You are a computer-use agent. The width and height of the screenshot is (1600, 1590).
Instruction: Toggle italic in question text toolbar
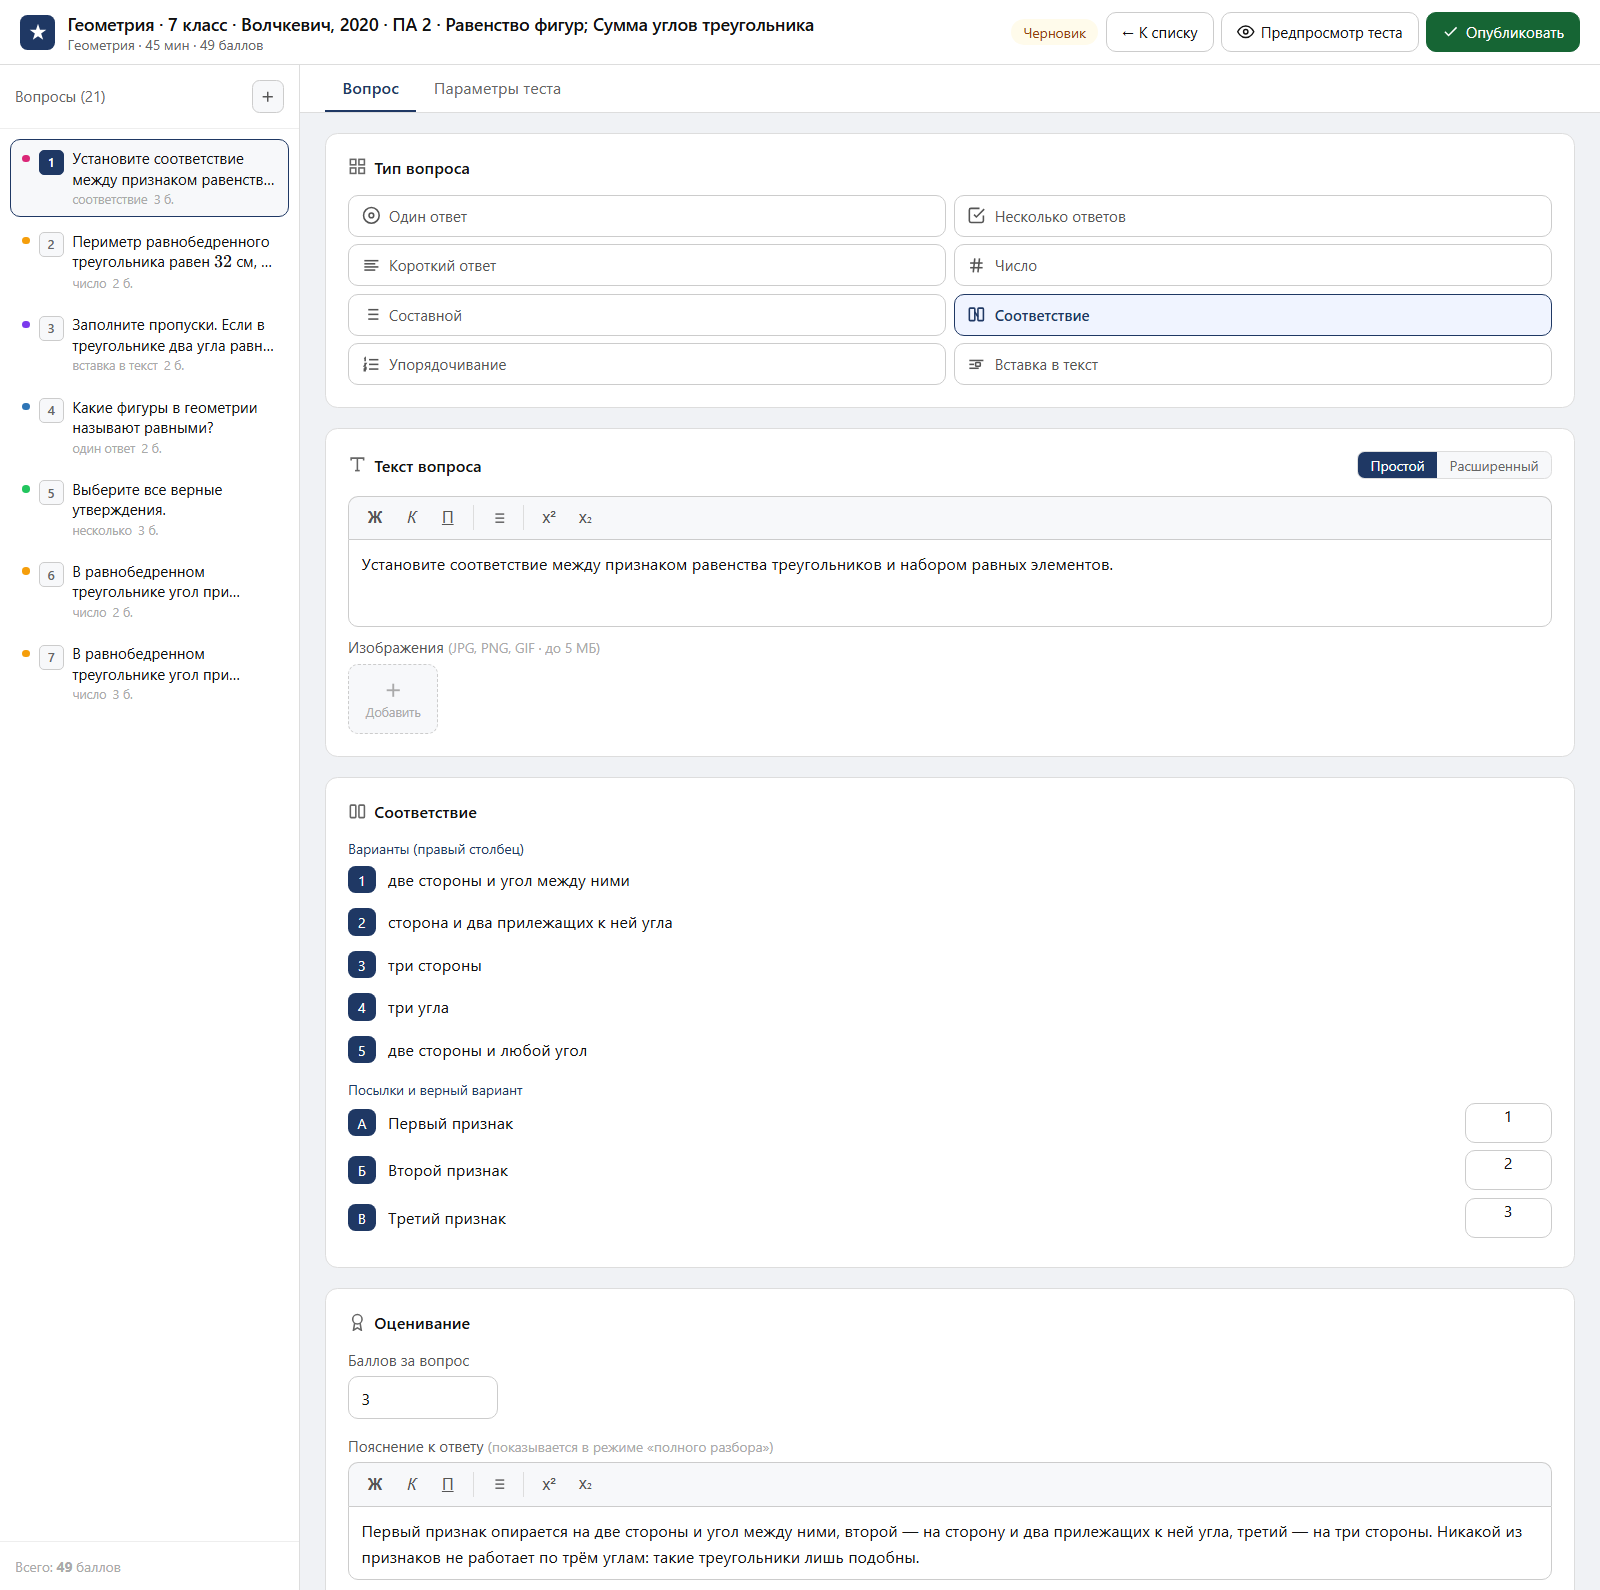(412, 518)
